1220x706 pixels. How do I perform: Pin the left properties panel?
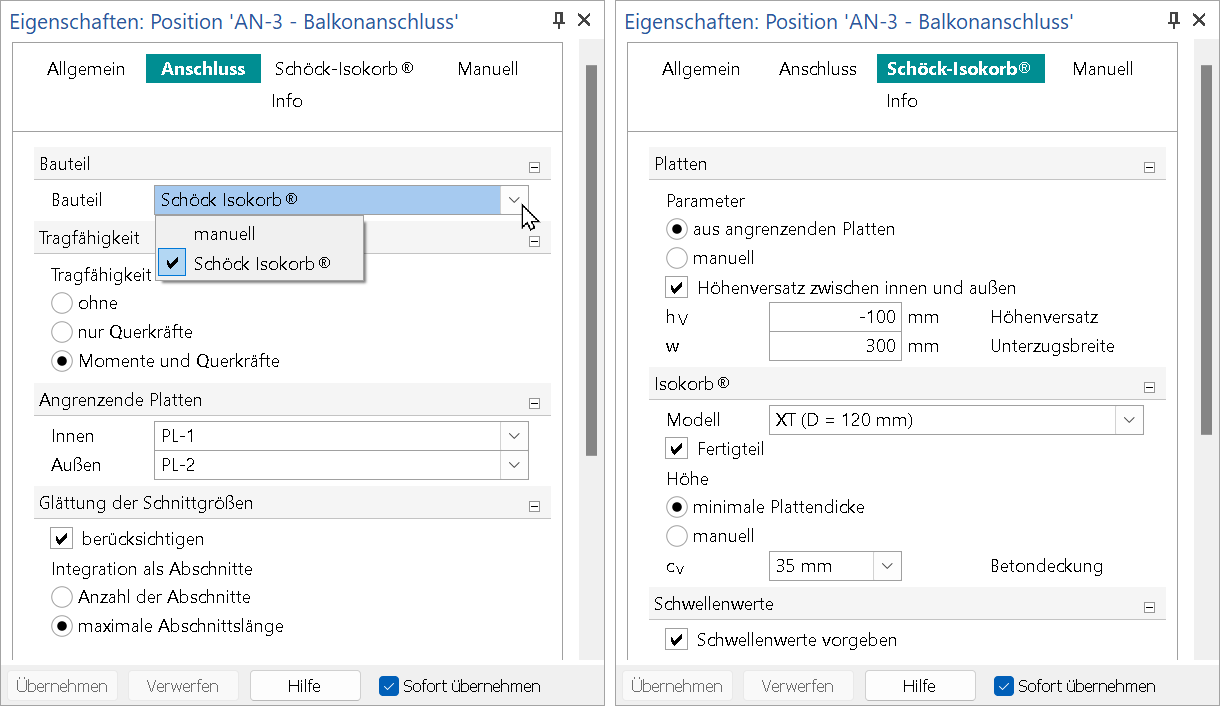click(x=560, y=21)
